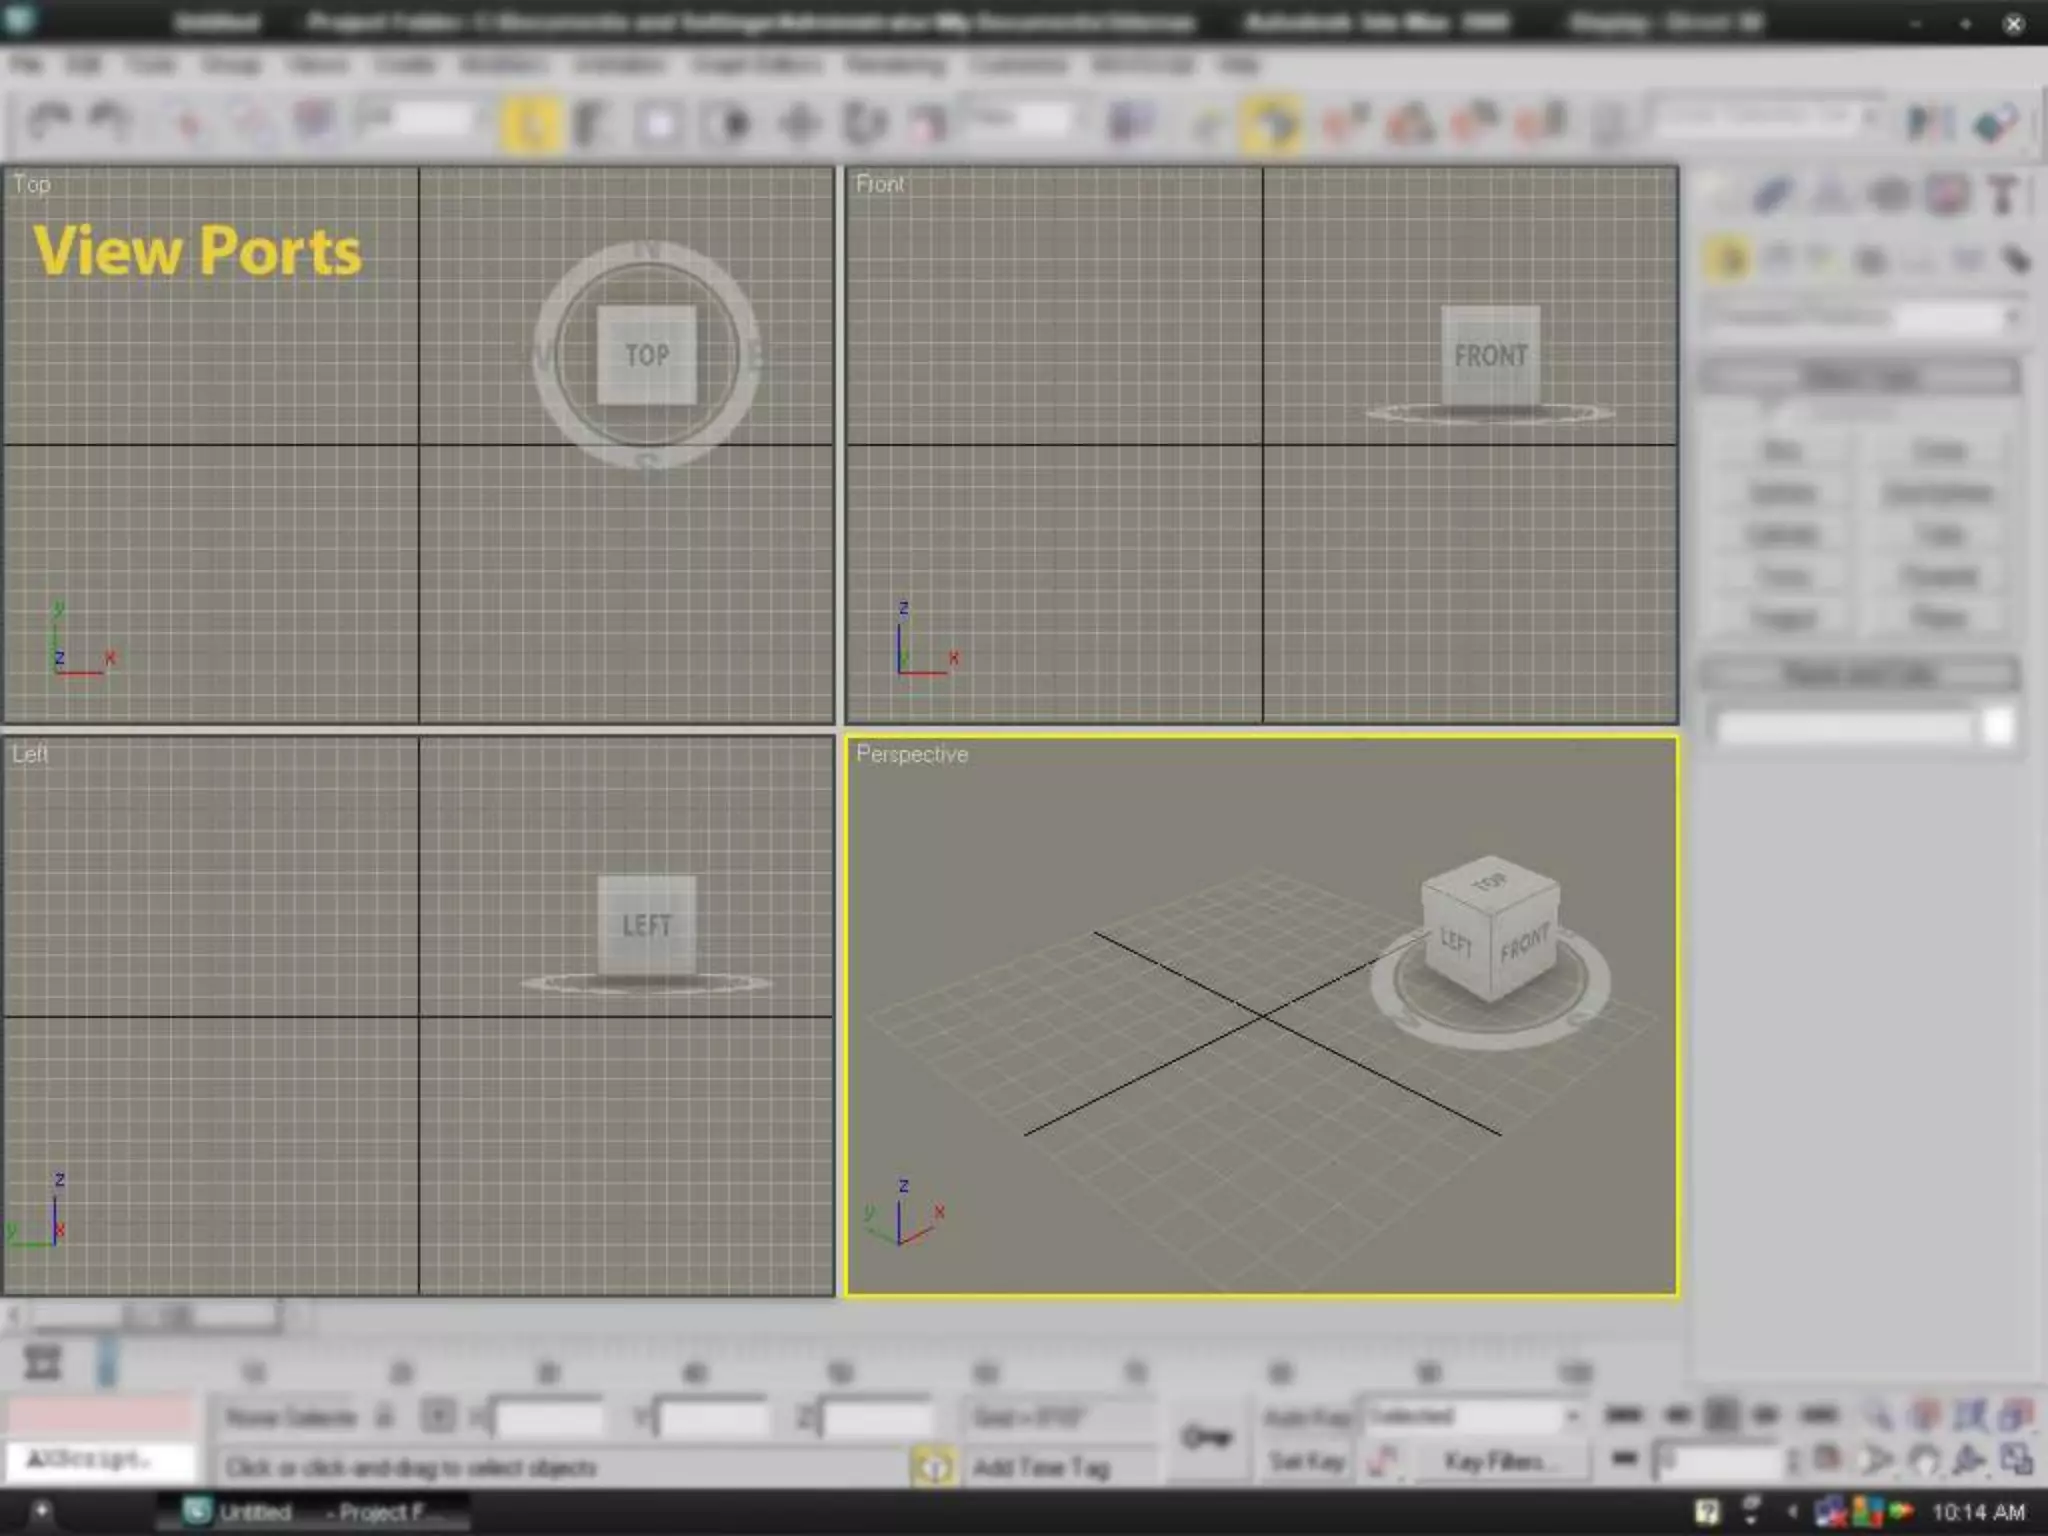Click the Align tool icon
This screenshot has width=2048, height=1536.
(x=1995, y=124)
